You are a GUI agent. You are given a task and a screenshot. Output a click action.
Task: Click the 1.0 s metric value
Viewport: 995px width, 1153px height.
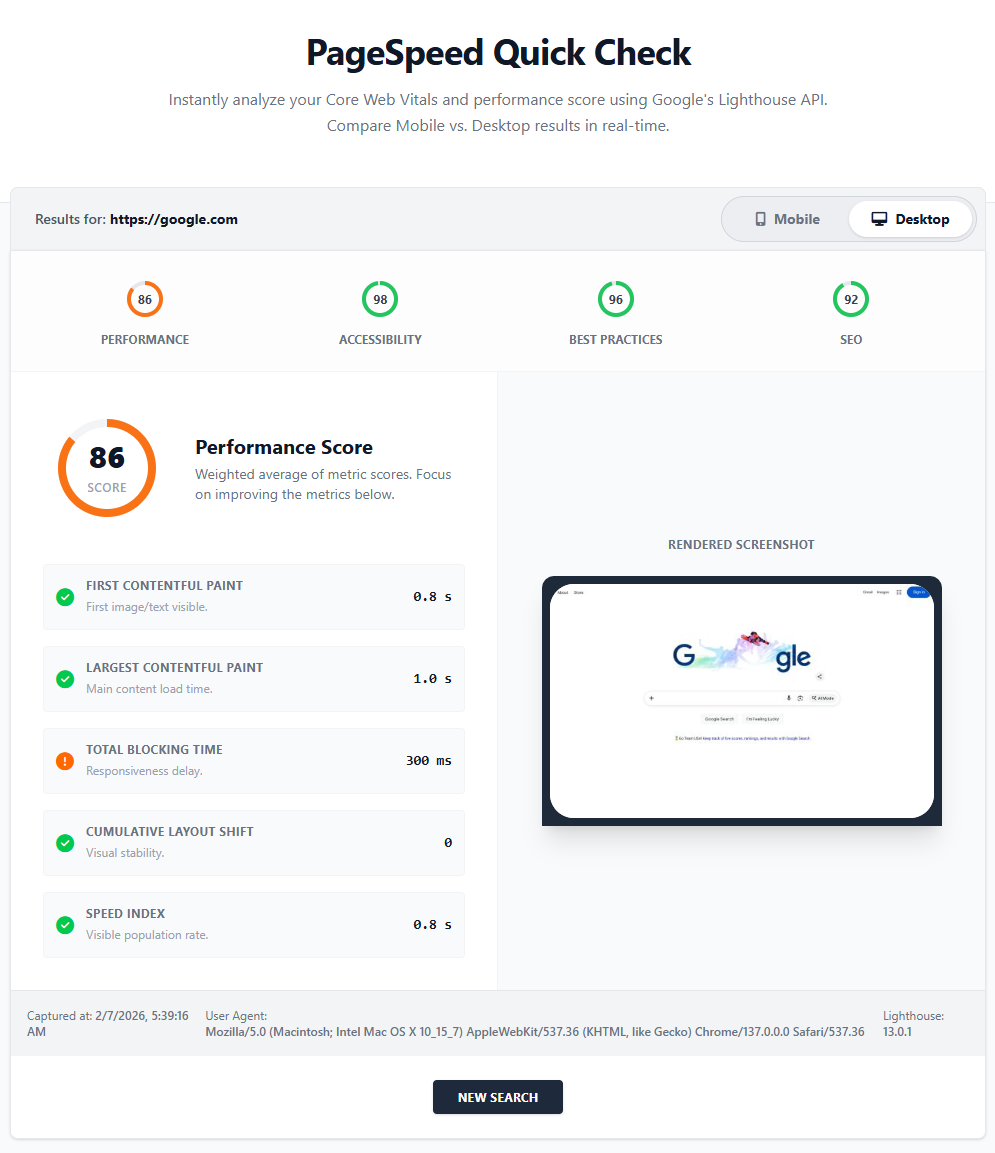[432, 679]
